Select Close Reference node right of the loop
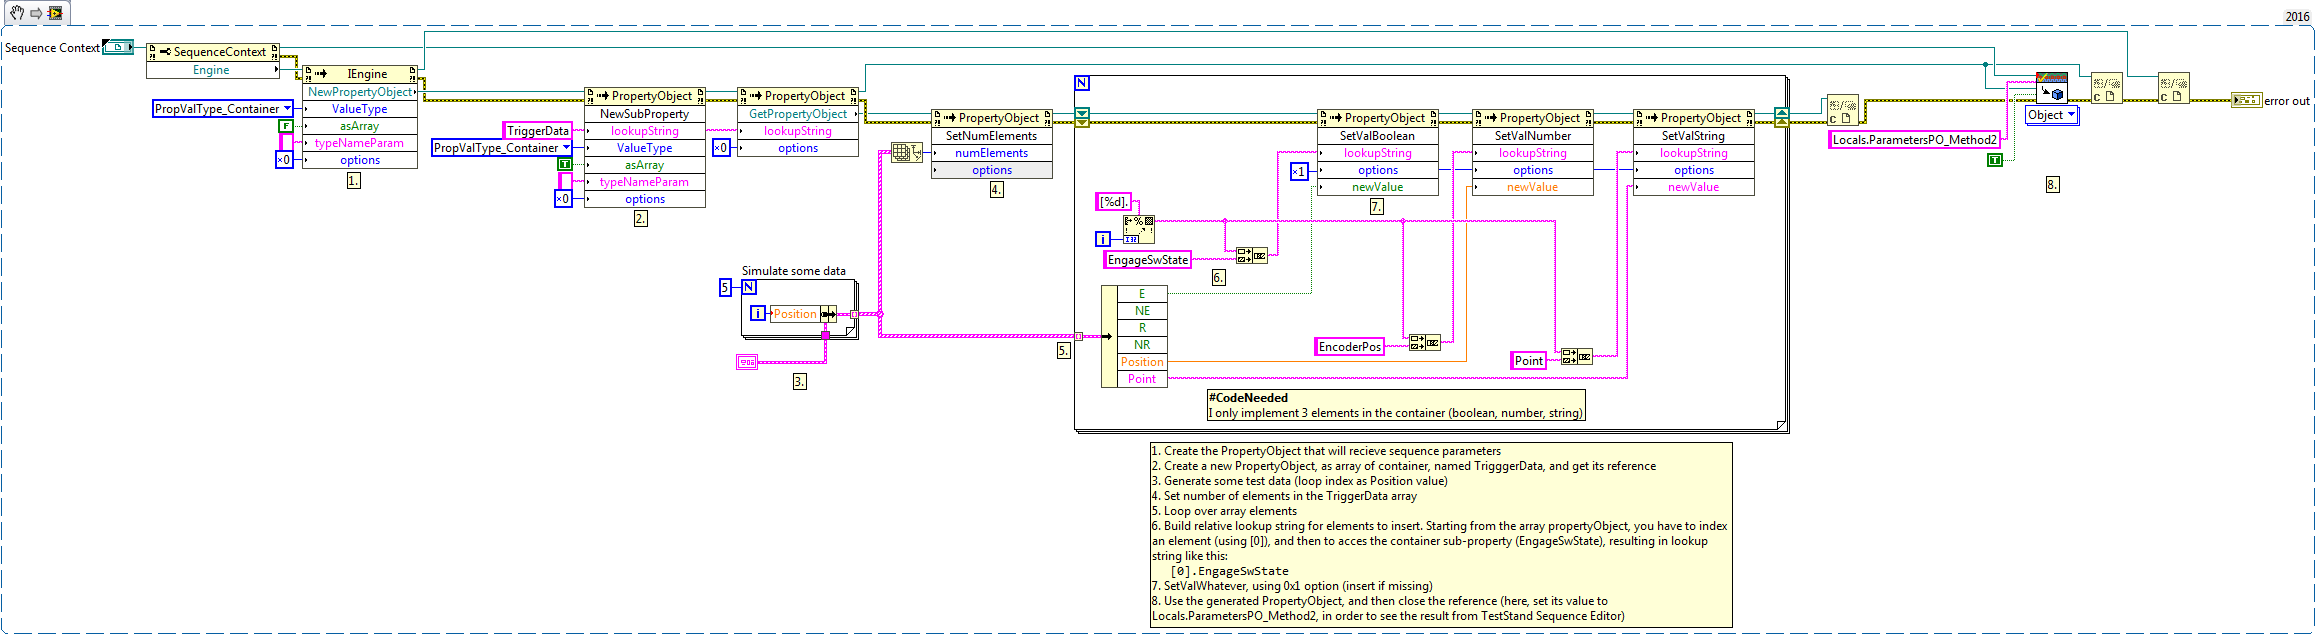This screenshot has width=2316, height=635. tap(1842, 110)
